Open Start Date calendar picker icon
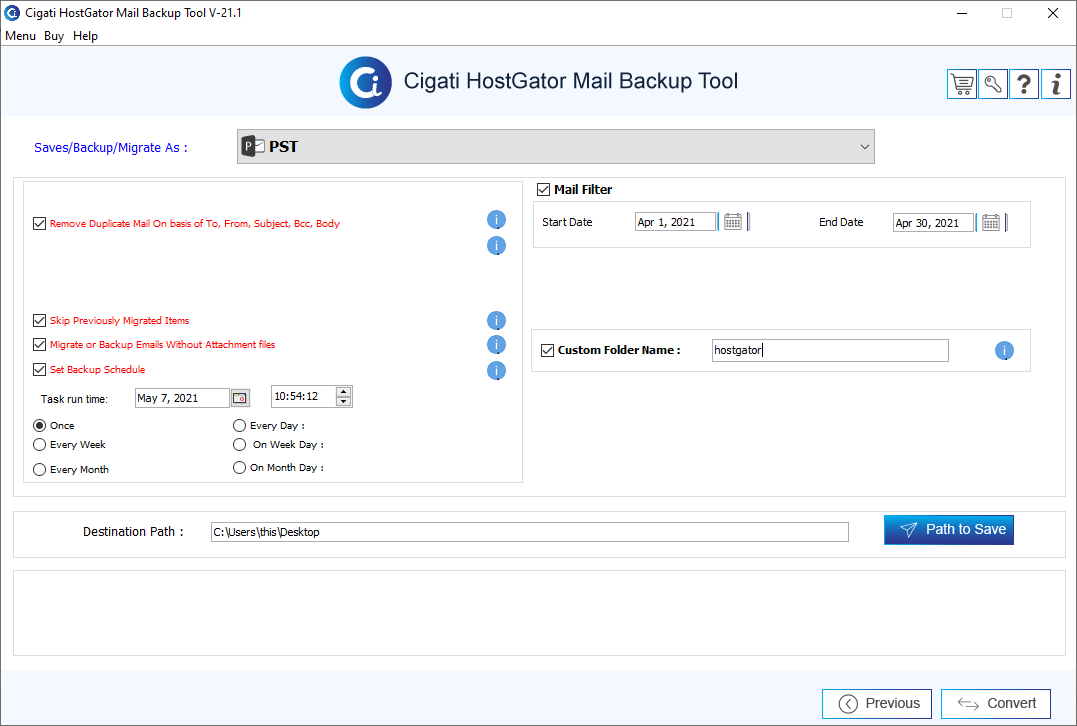Screen dimensions: 1077x726 click(x=733, y=222)
